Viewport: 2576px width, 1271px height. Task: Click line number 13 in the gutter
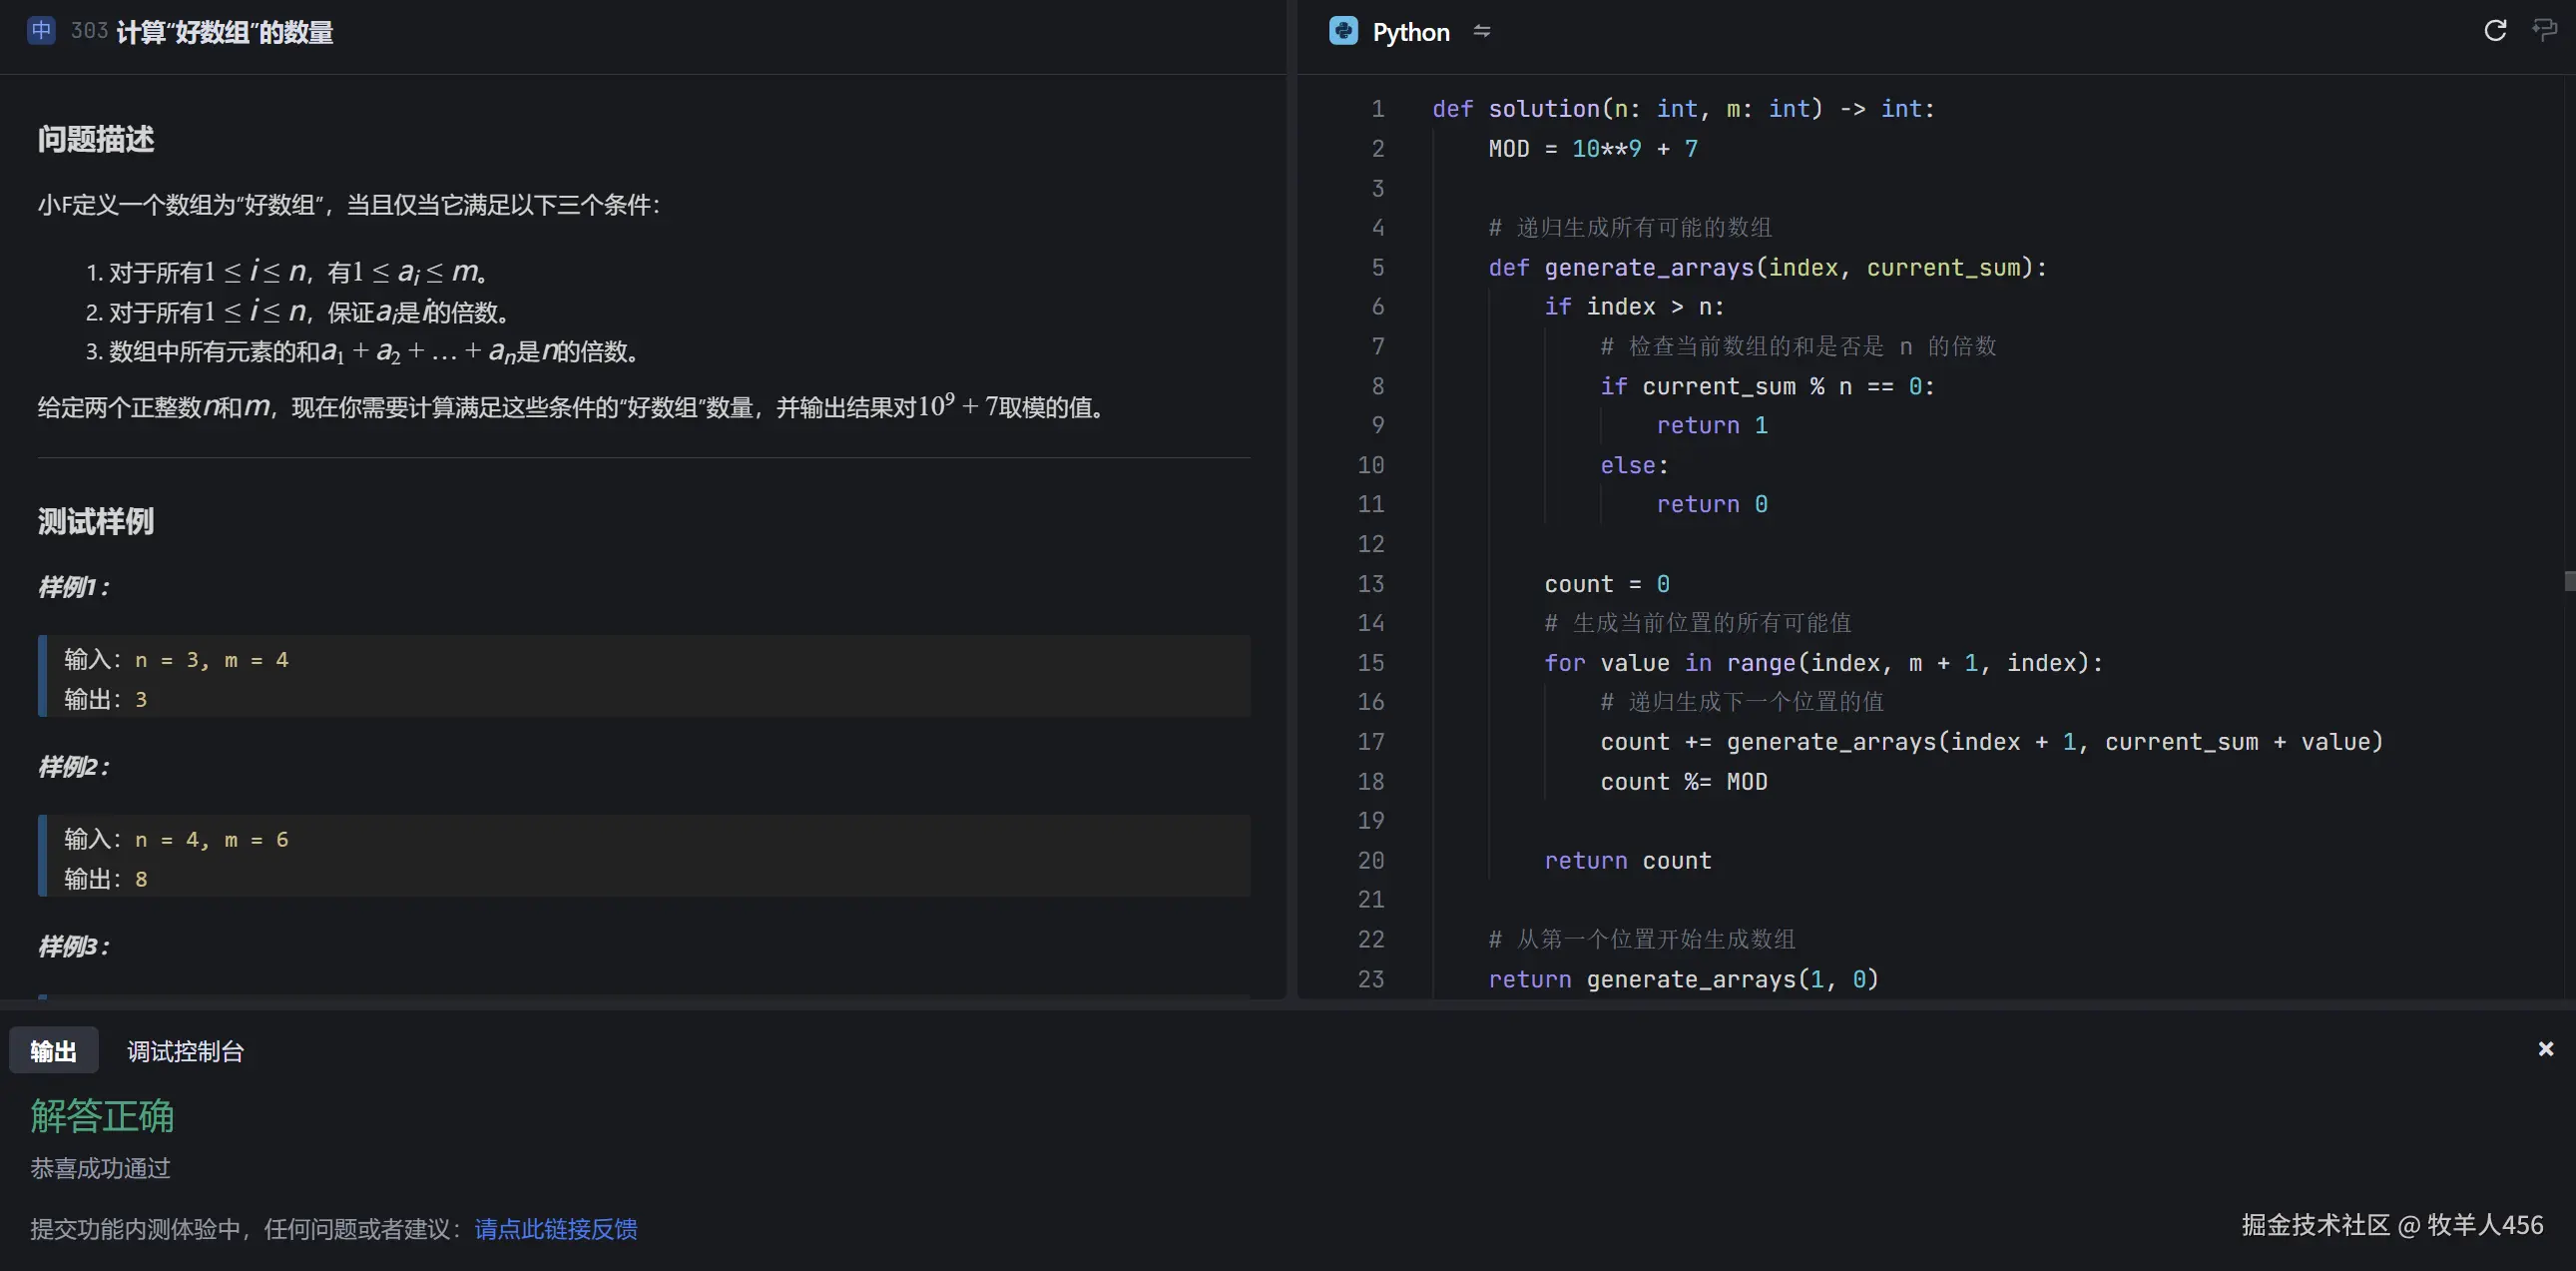(1371, 584)
